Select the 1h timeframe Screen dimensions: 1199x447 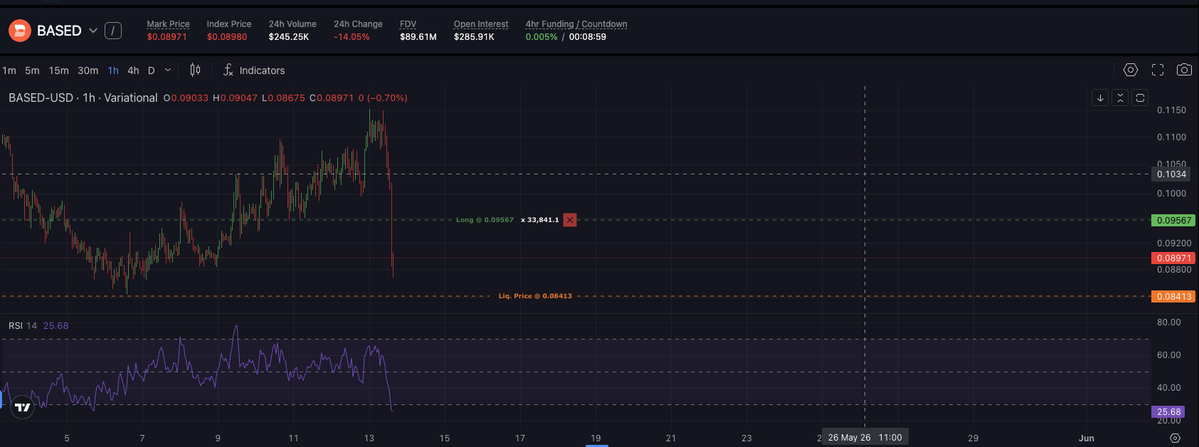(113, 70)
